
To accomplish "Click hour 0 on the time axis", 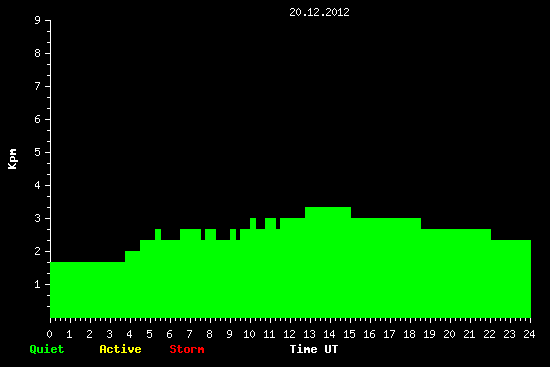I will pyautogui.click(x=49, y=334).
